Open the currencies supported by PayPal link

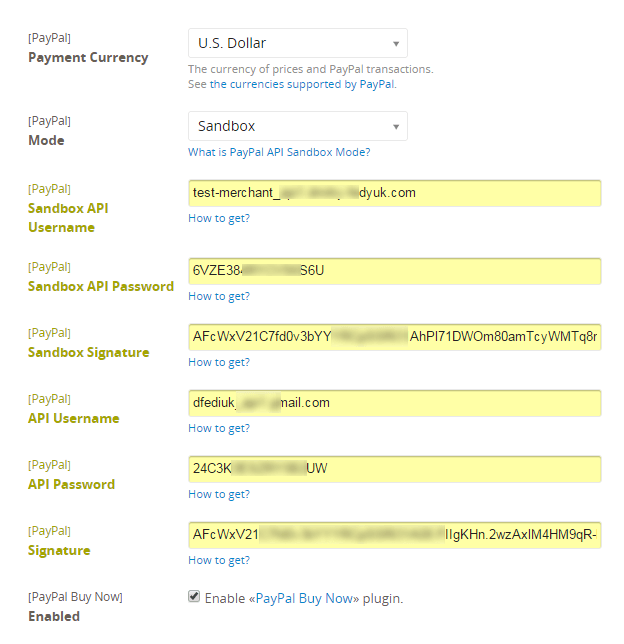pyautogui.click(x=302, y=84)
